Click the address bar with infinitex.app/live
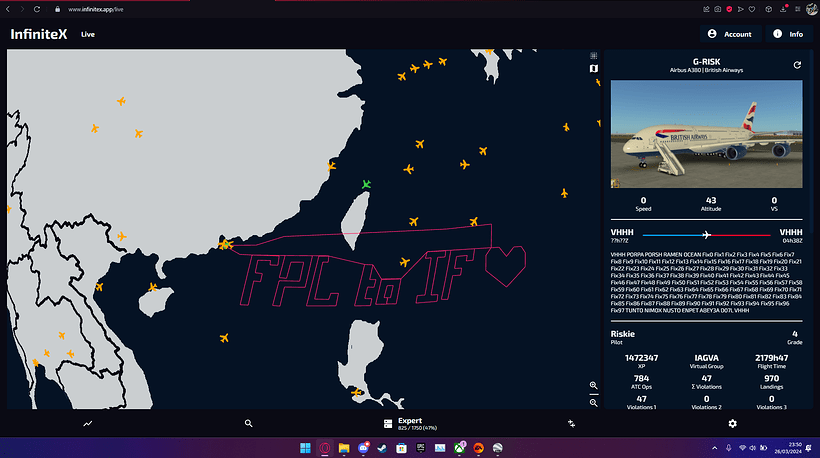820x458 pixels. coord(96,9)
